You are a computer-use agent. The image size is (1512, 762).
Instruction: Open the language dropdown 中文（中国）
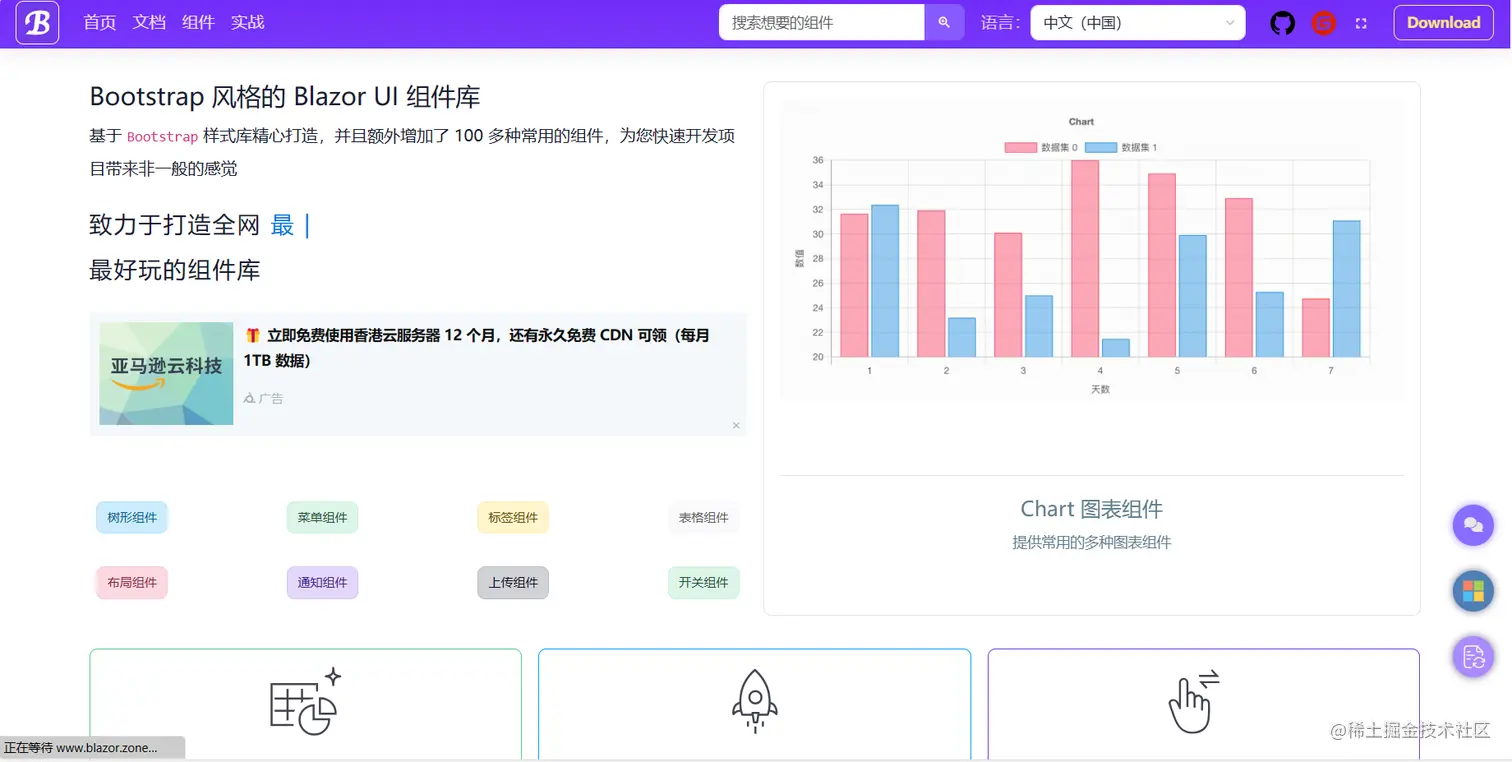pos(1138,23)
